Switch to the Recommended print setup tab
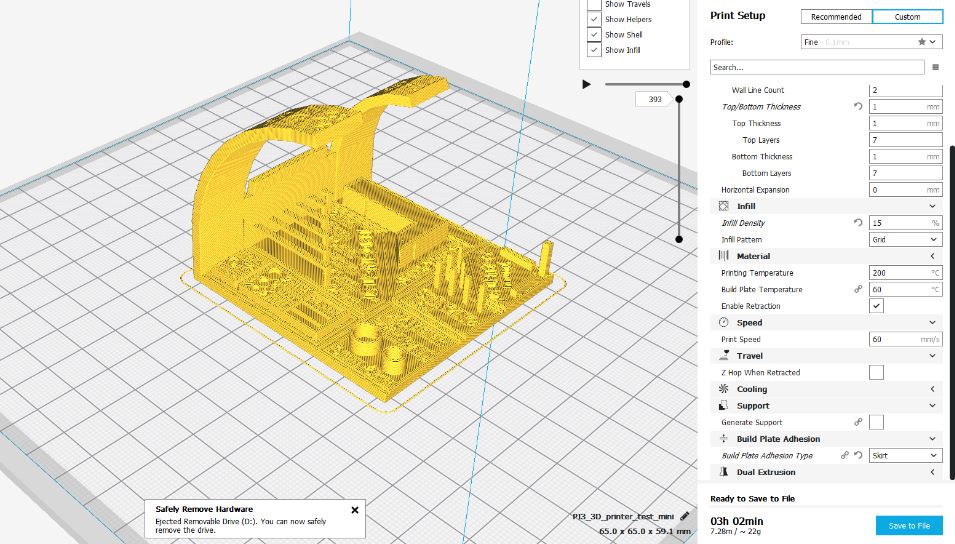 point(836,17)
